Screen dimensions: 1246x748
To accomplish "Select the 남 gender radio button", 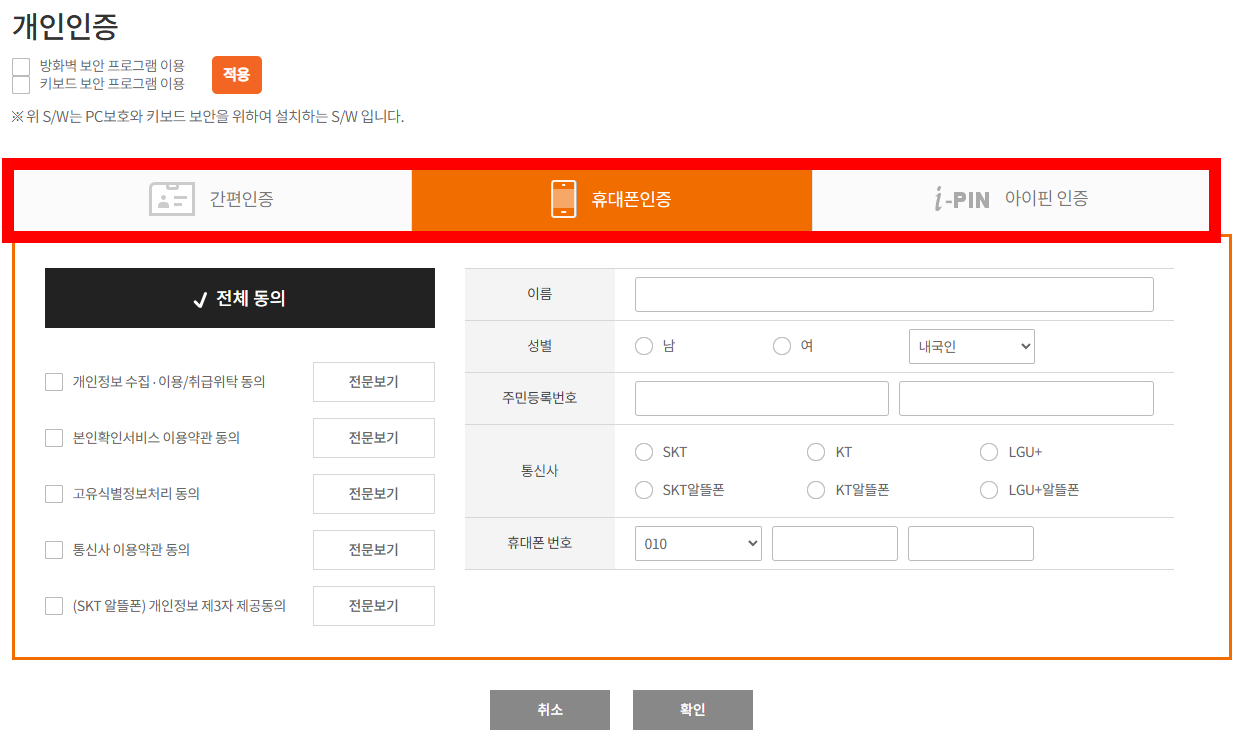I will coord(644,346).
